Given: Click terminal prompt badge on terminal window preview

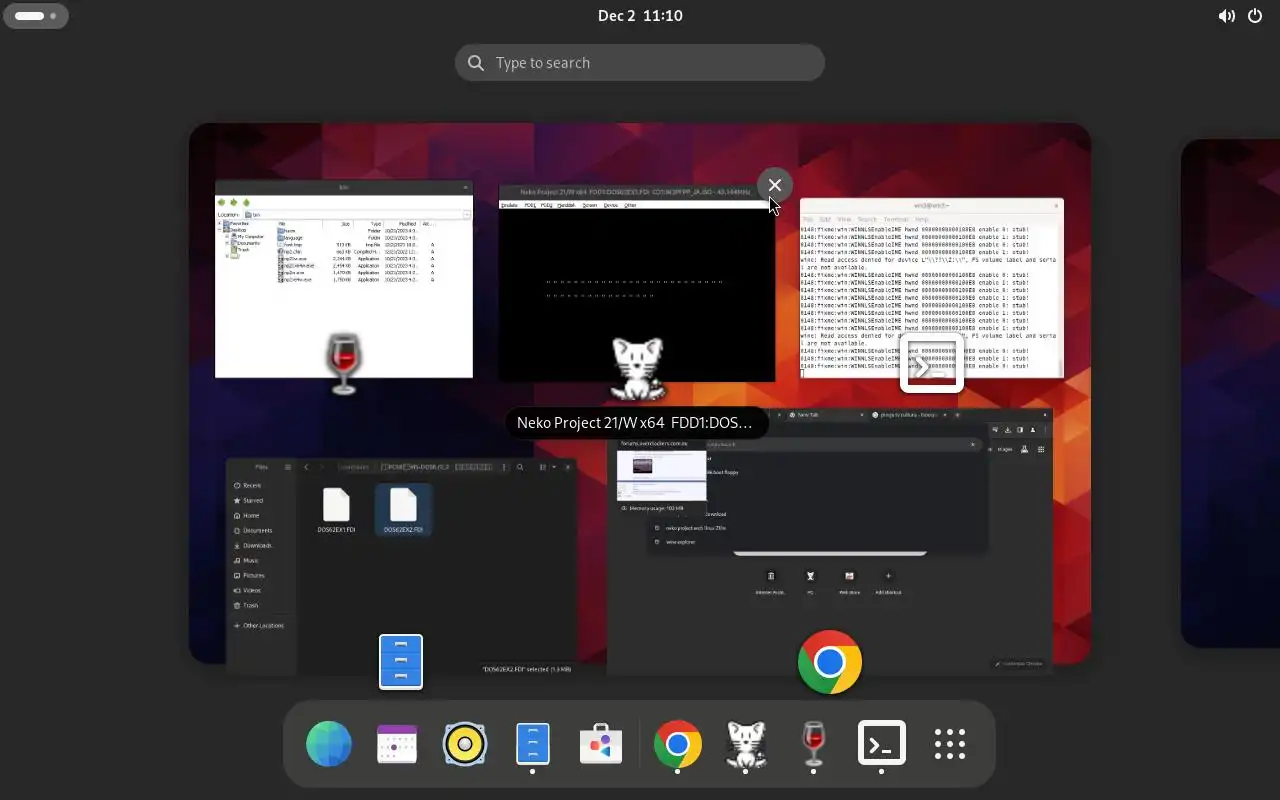Looking at the screenshot, I should [x=932, y=363].
